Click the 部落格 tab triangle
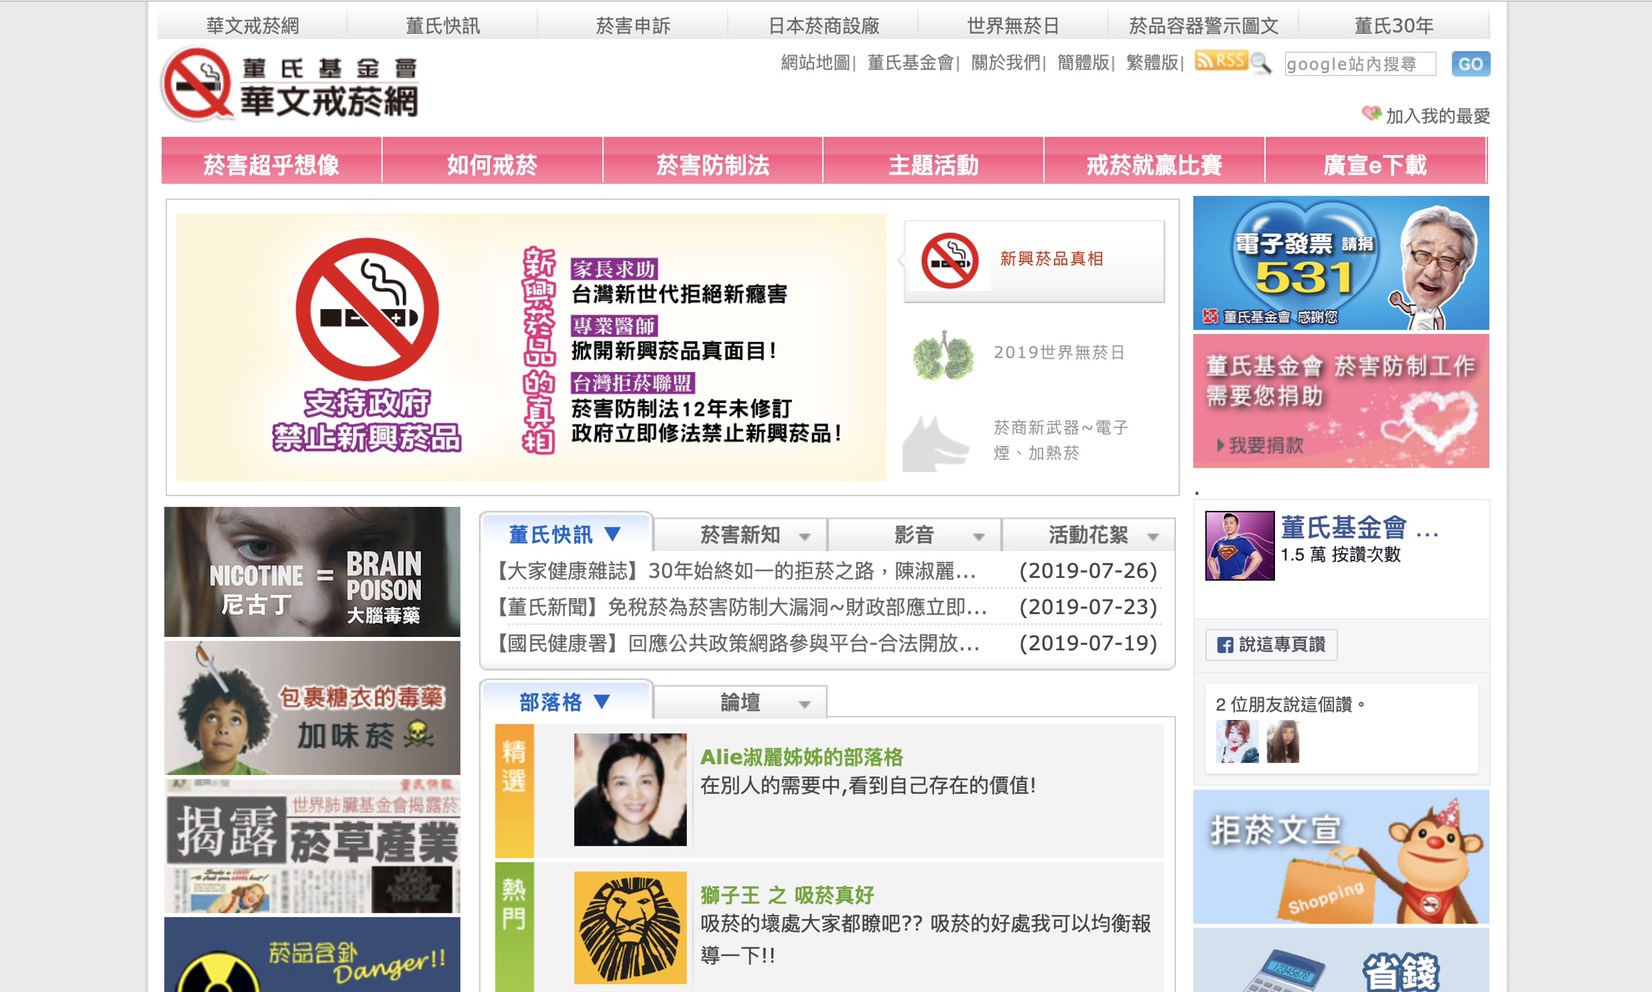The width and height of the screenshot is (1652, 992). (602, 702)
